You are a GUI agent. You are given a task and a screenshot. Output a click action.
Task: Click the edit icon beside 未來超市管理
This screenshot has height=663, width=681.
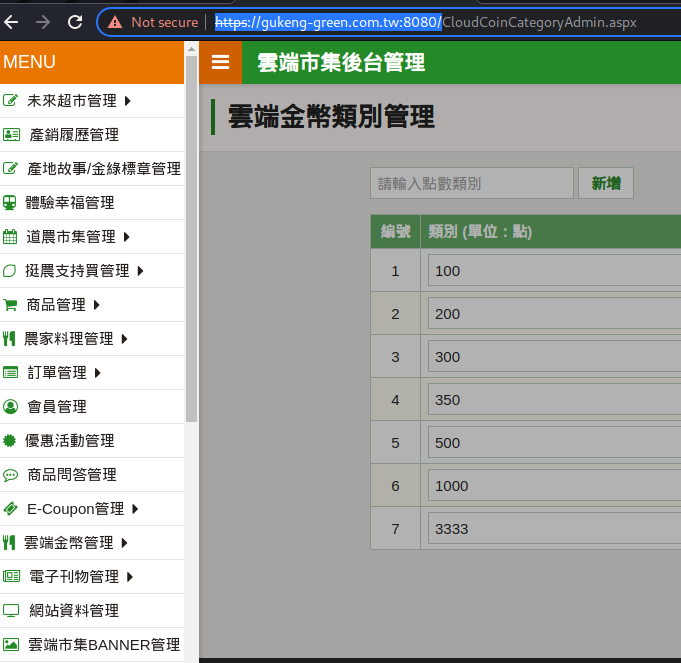point(10,101)
